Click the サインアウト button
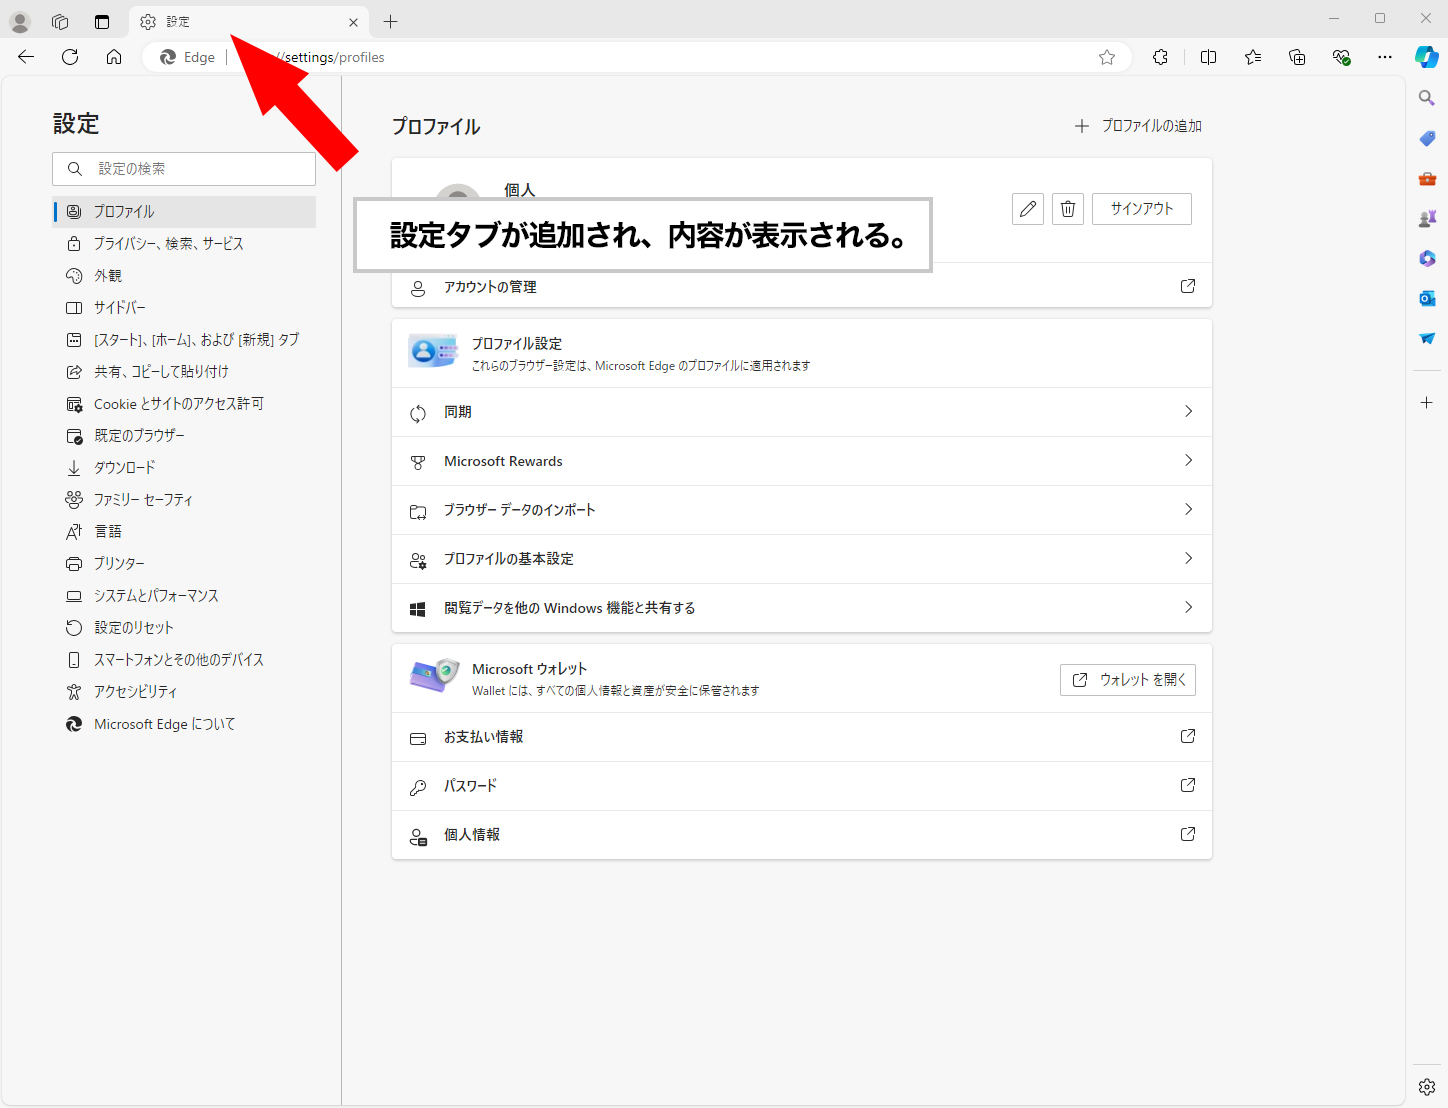Screen dimensions: 1448x1108 (1142, 209)
